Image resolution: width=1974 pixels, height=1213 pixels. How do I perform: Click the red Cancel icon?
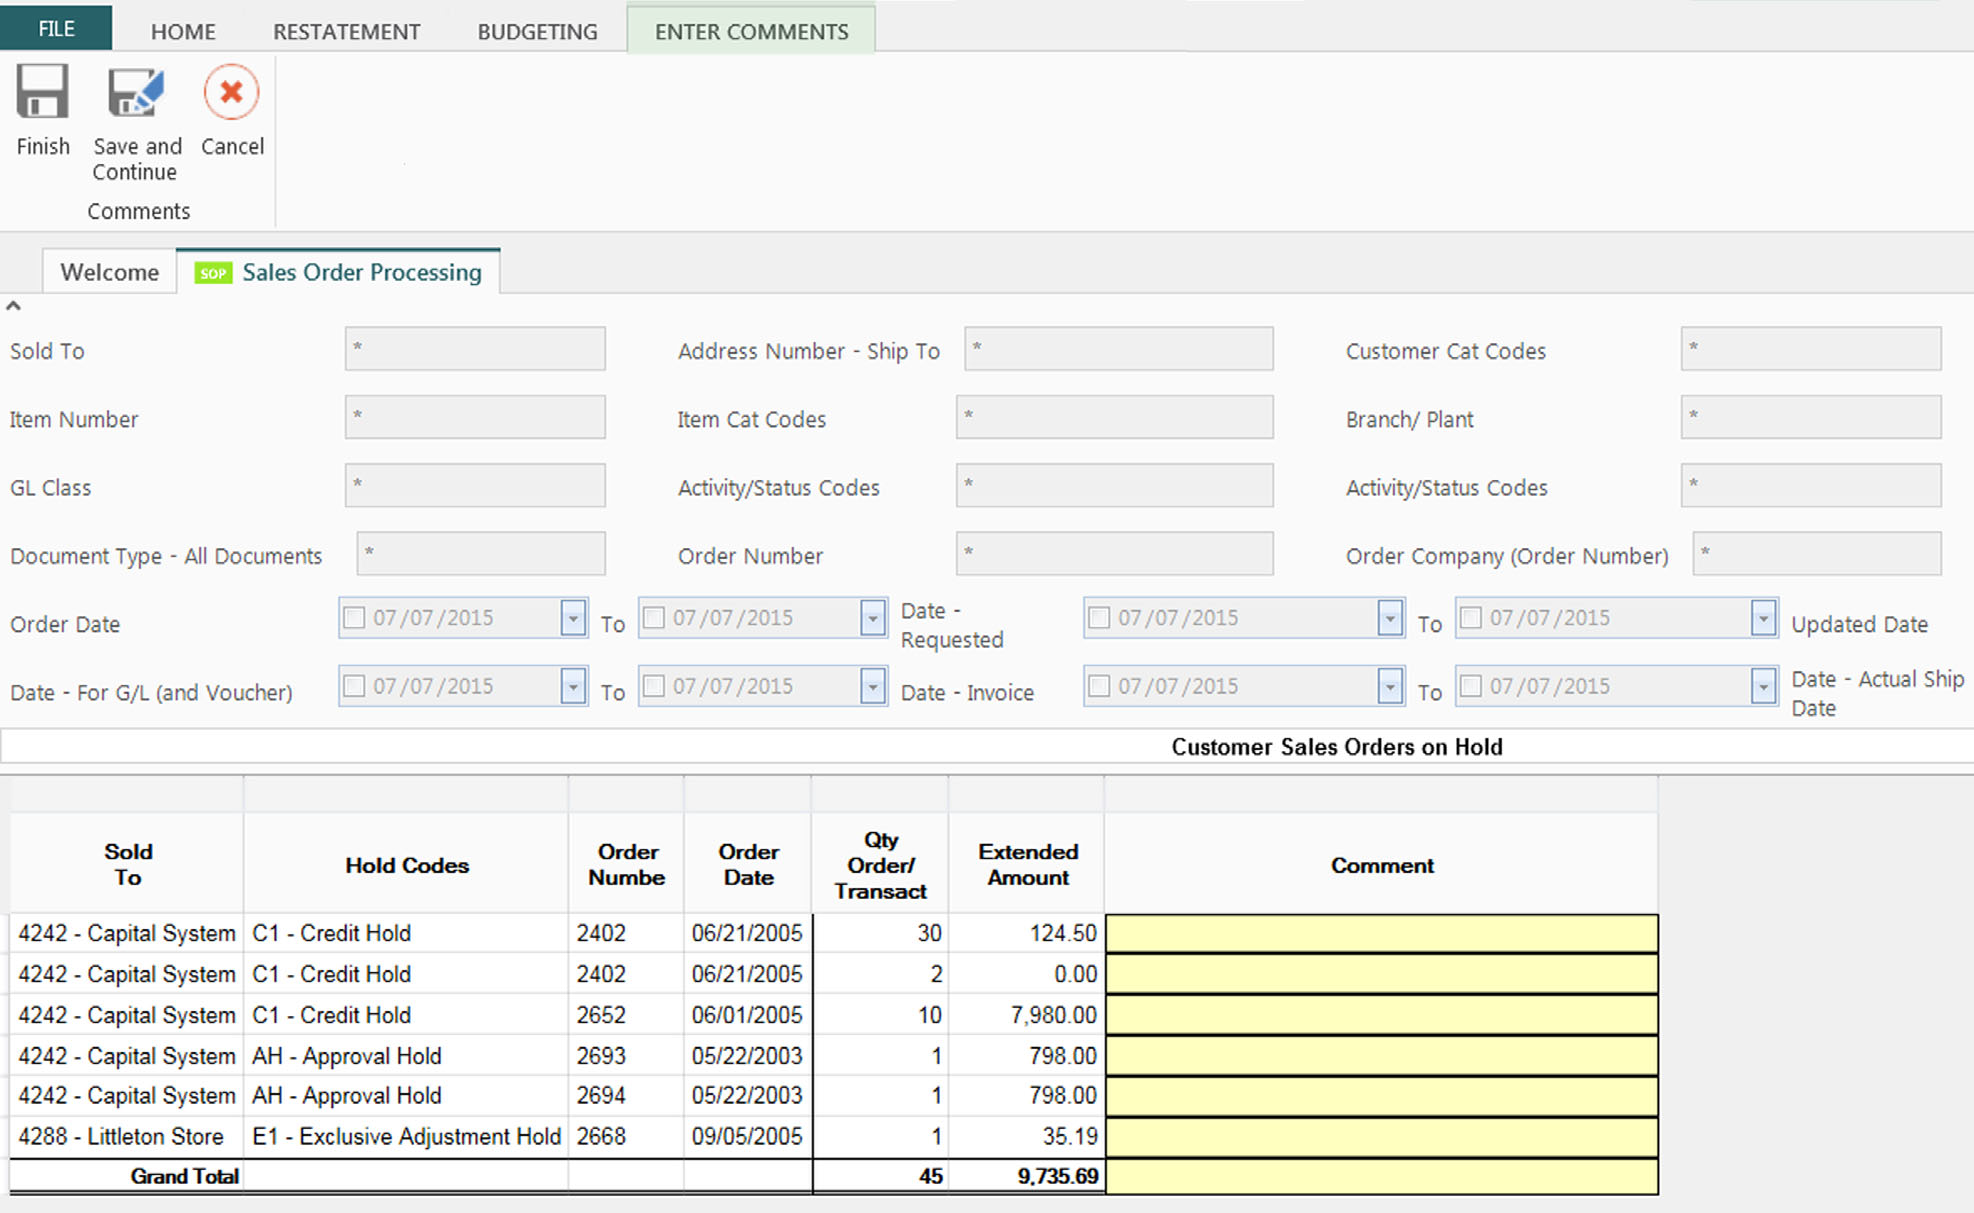click(231, 93)
